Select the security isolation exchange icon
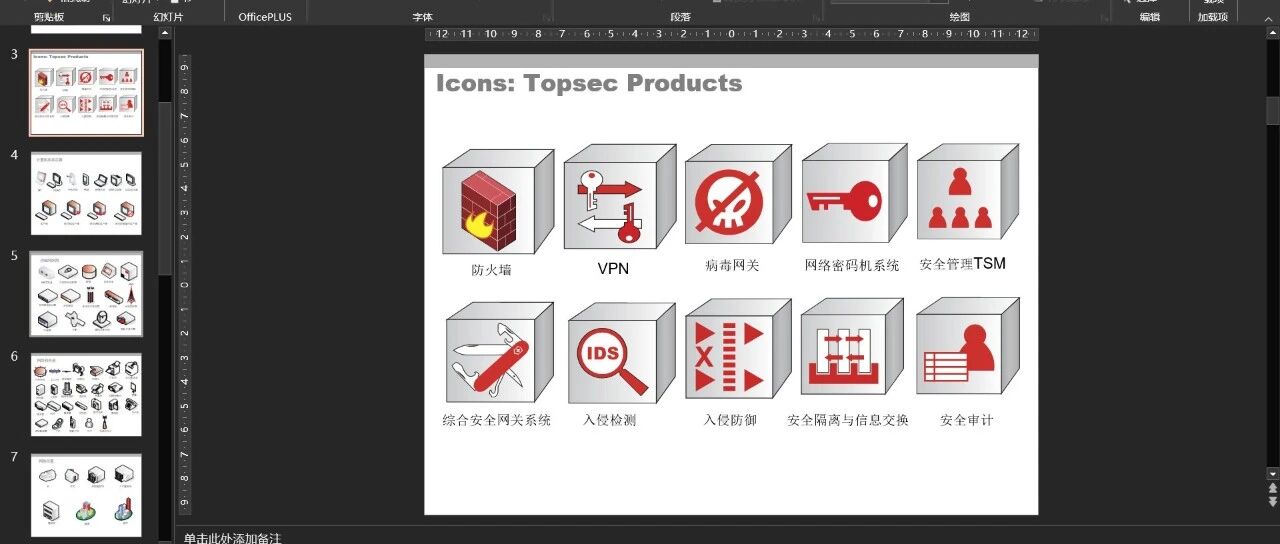Image resolution: width=1280 pixels, height=544 pixels. (853, 348)
